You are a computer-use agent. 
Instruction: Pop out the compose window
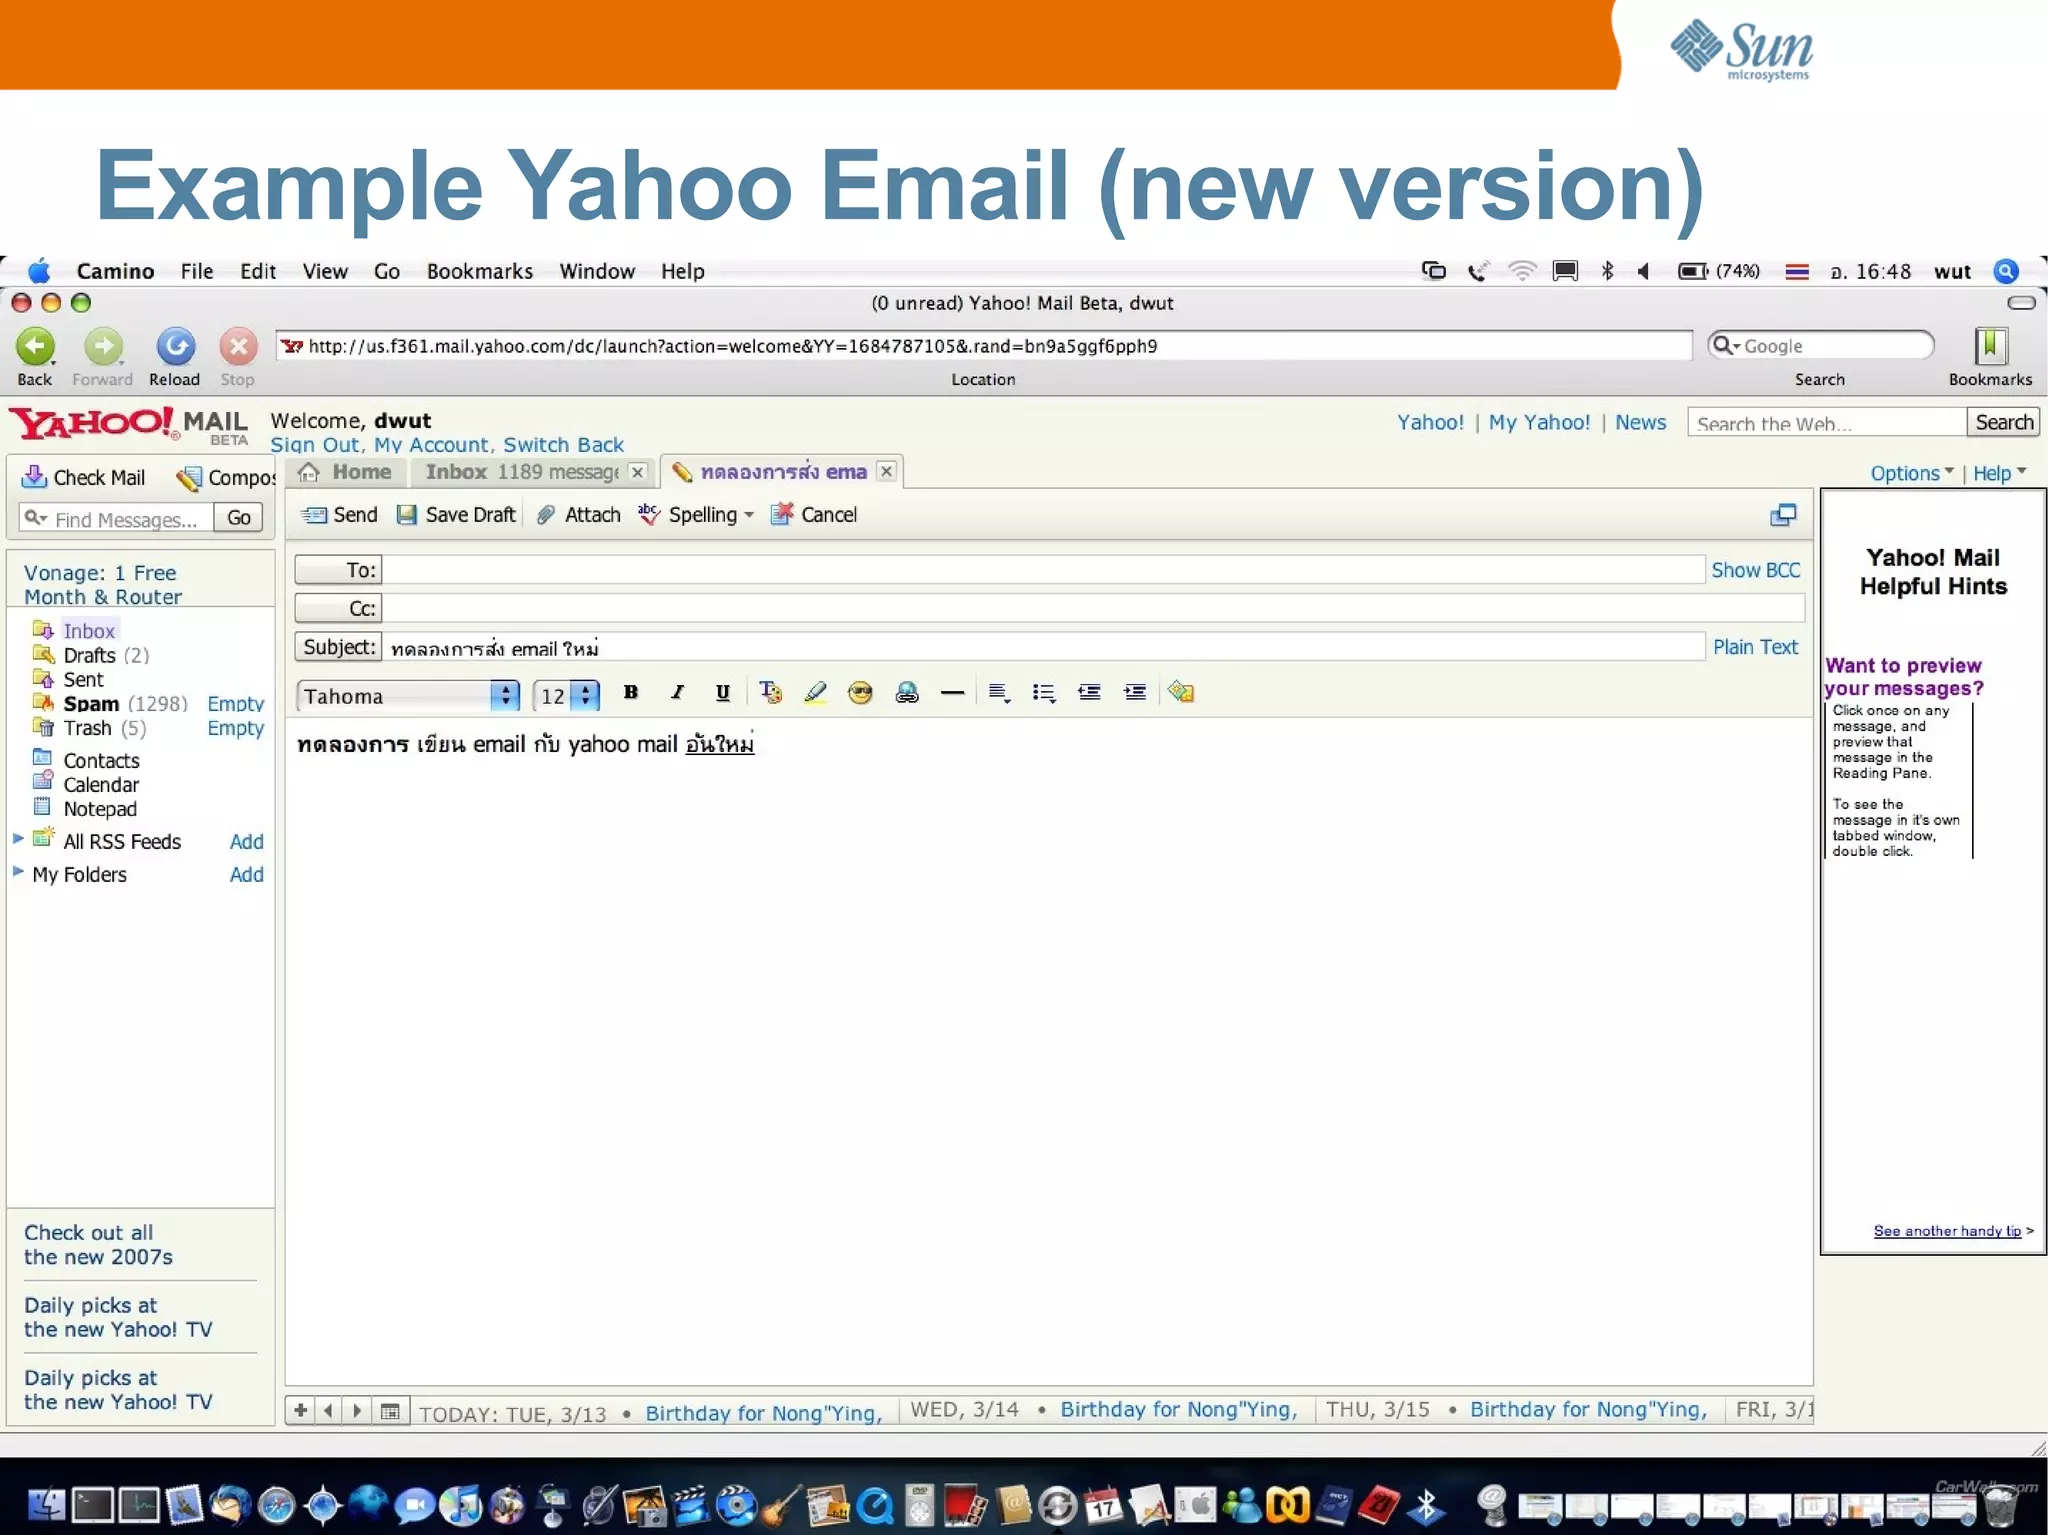tap(1783, 515)
